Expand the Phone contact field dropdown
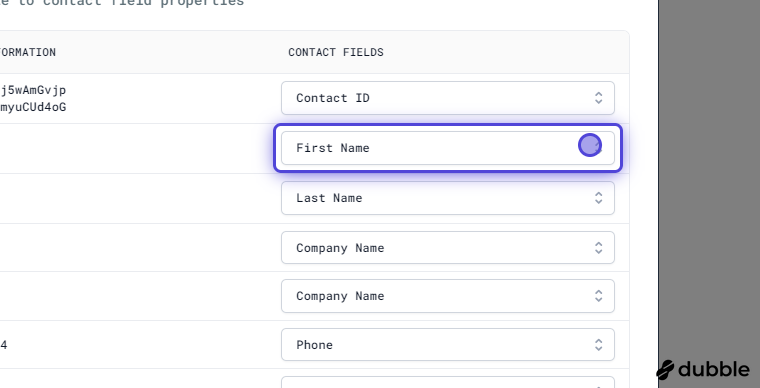 (448, 345)
